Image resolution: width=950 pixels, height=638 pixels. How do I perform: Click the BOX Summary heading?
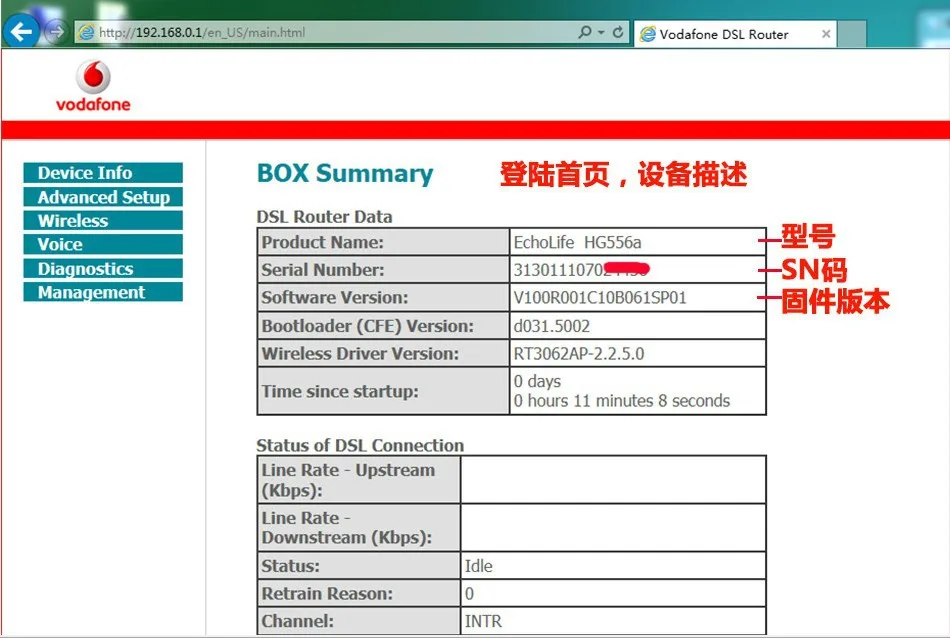point(345,173)
